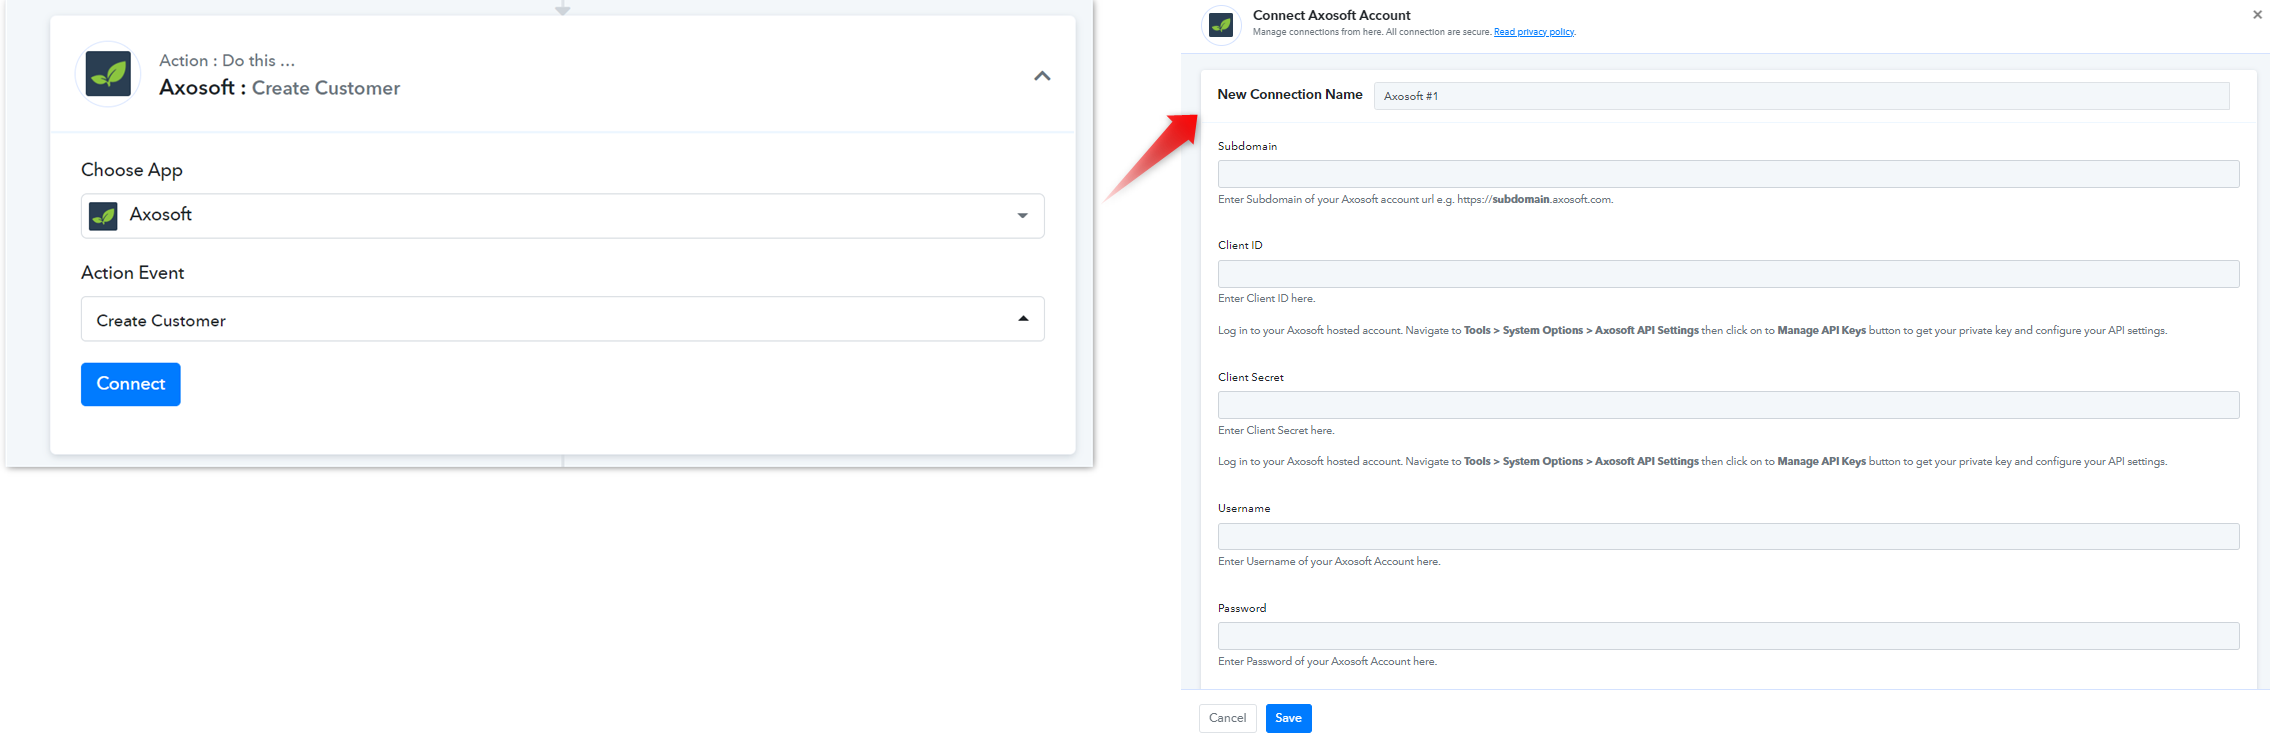Click 'Axosoft : Create Customer' heading
The width and height of the screenshot is (2270, 735).
[x=279, y=88]
